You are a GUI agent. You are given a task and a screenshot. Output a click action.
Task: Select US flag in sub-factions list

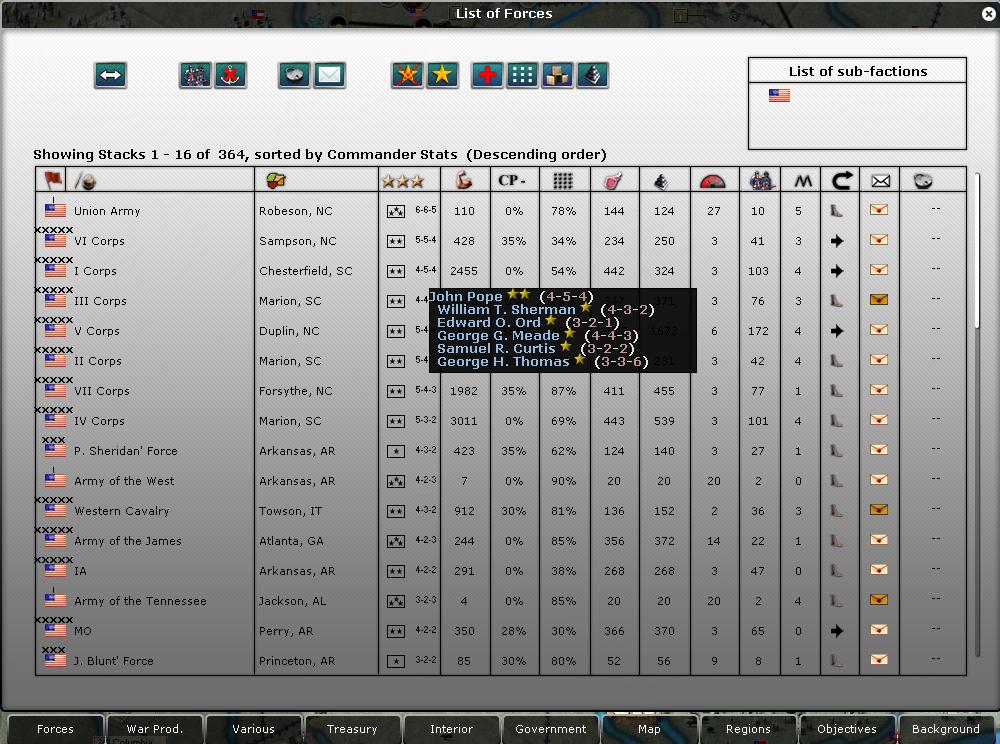(779, 96)
